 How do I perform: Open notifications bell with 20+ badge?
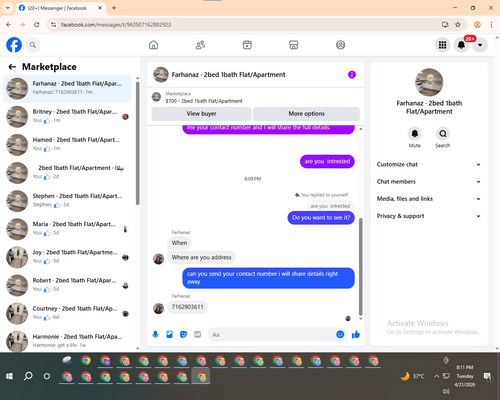pos(461,45)
